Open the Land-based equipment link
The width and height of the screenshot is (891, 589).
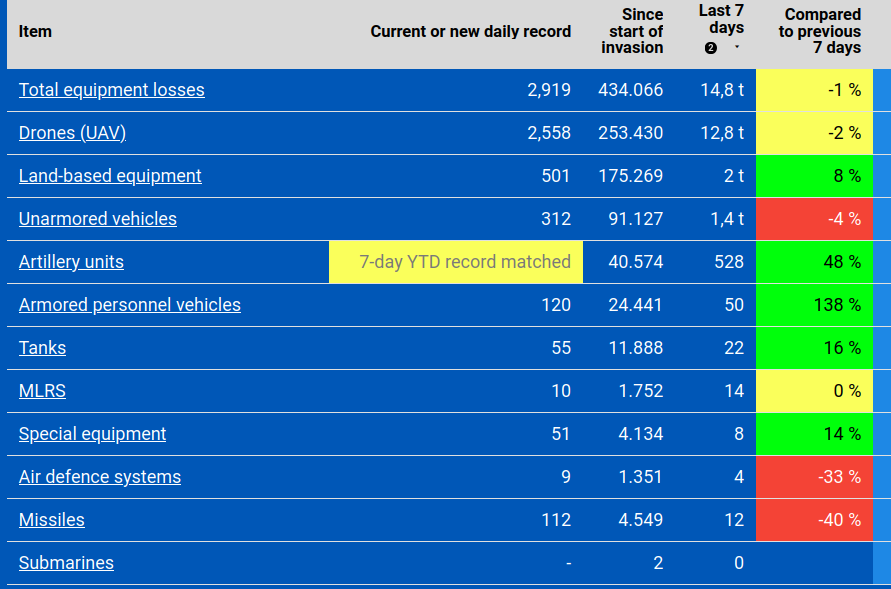[x=110, y=176]
